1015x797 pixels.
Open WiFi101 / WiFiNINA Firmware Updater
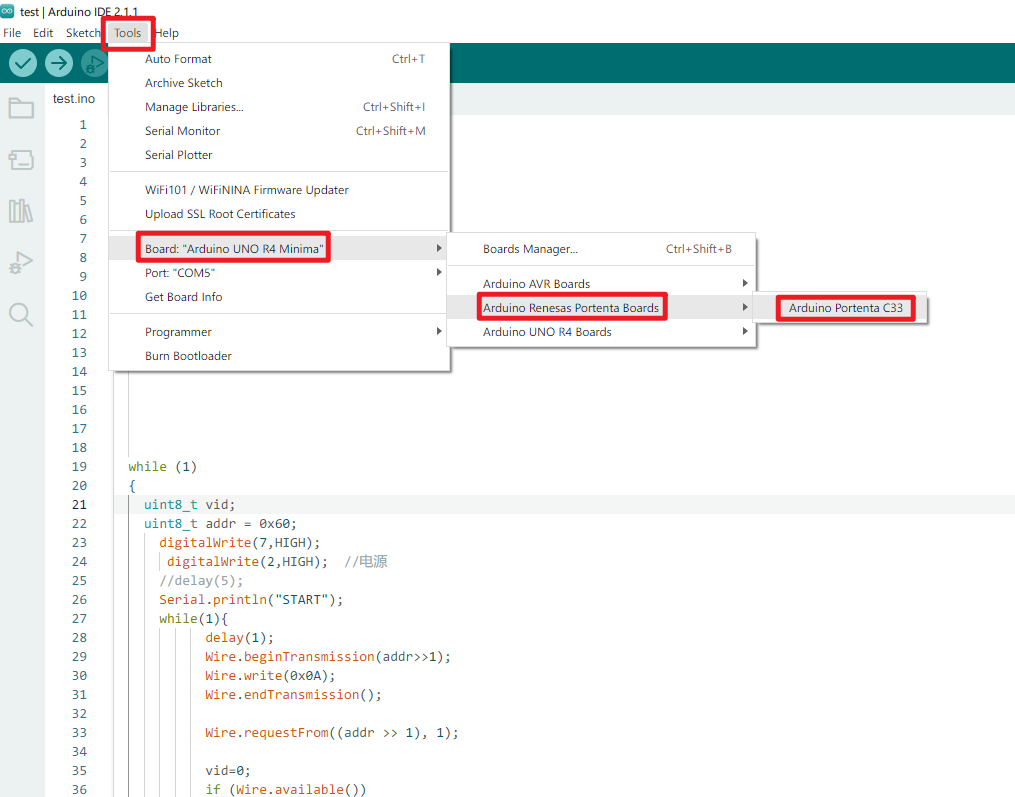coord(279,190)
